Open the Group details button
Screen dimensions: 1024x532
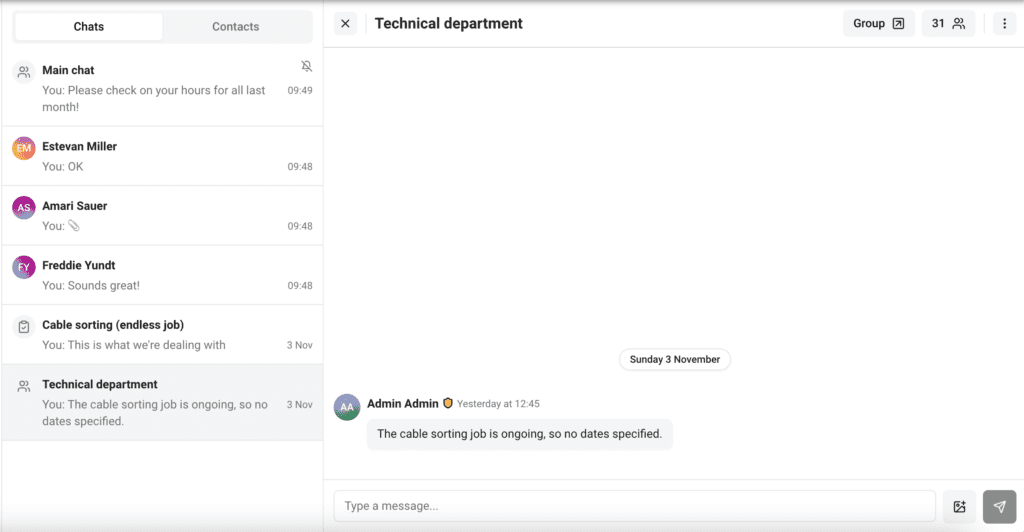(x=878, y=24)
